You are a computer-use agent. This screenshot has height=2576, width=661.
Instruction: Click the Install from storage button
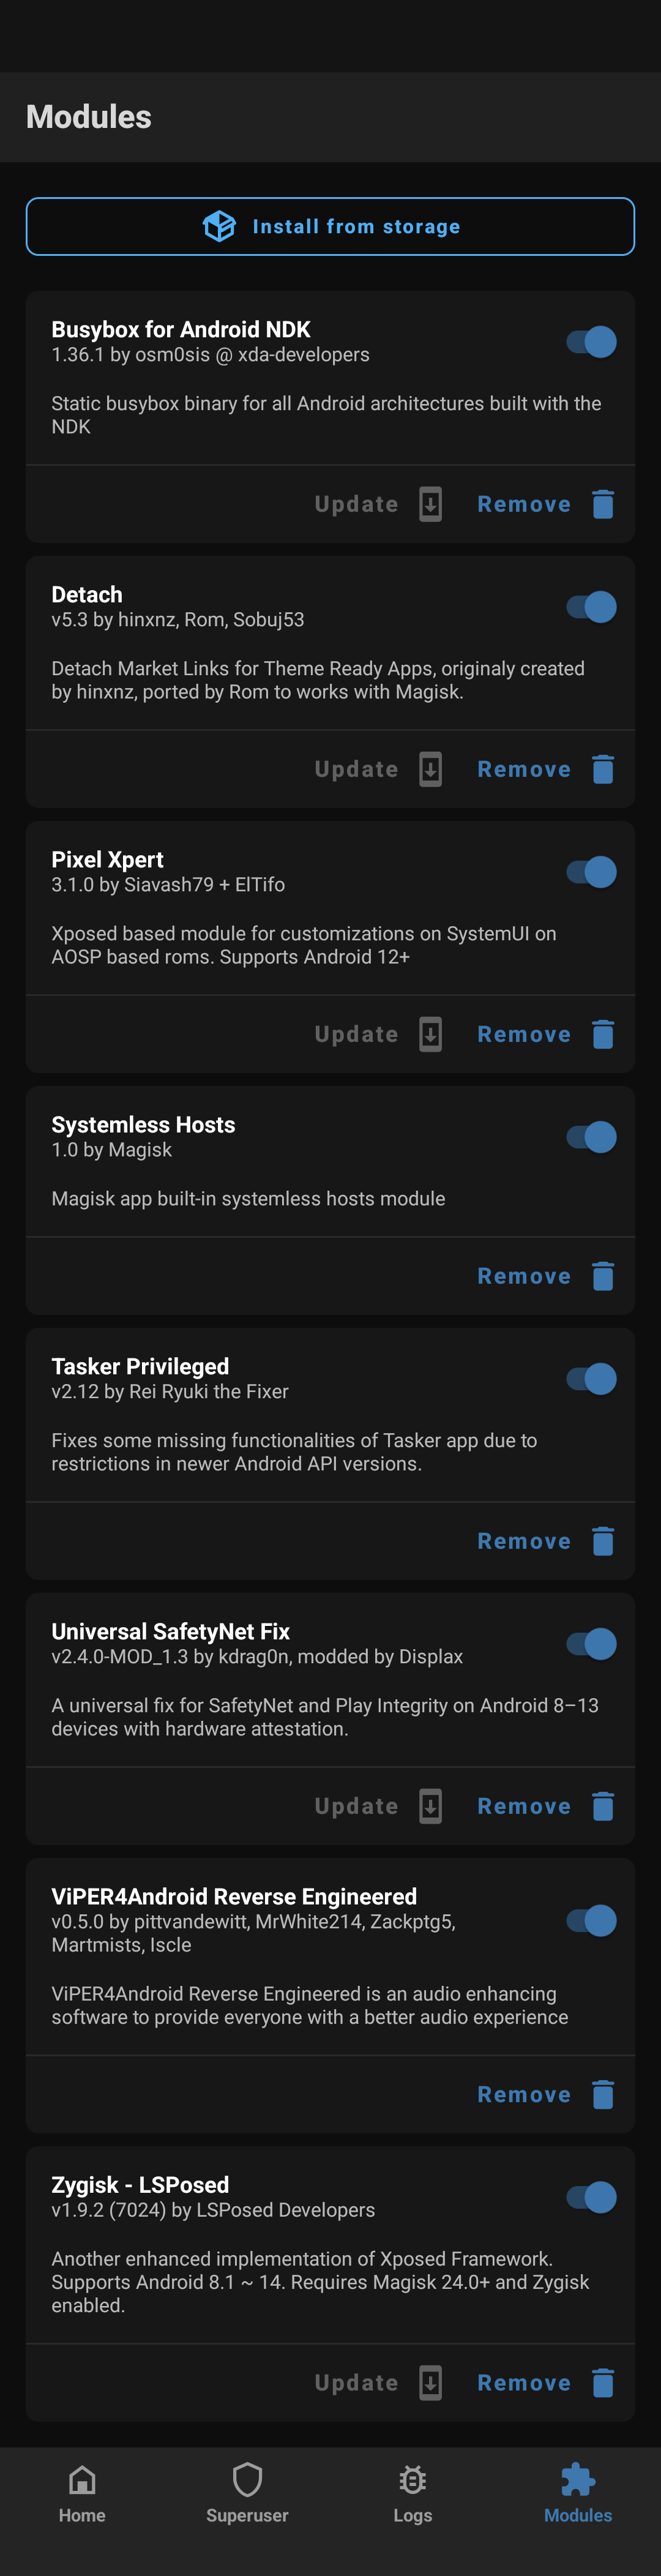click(x=330, y=226)
